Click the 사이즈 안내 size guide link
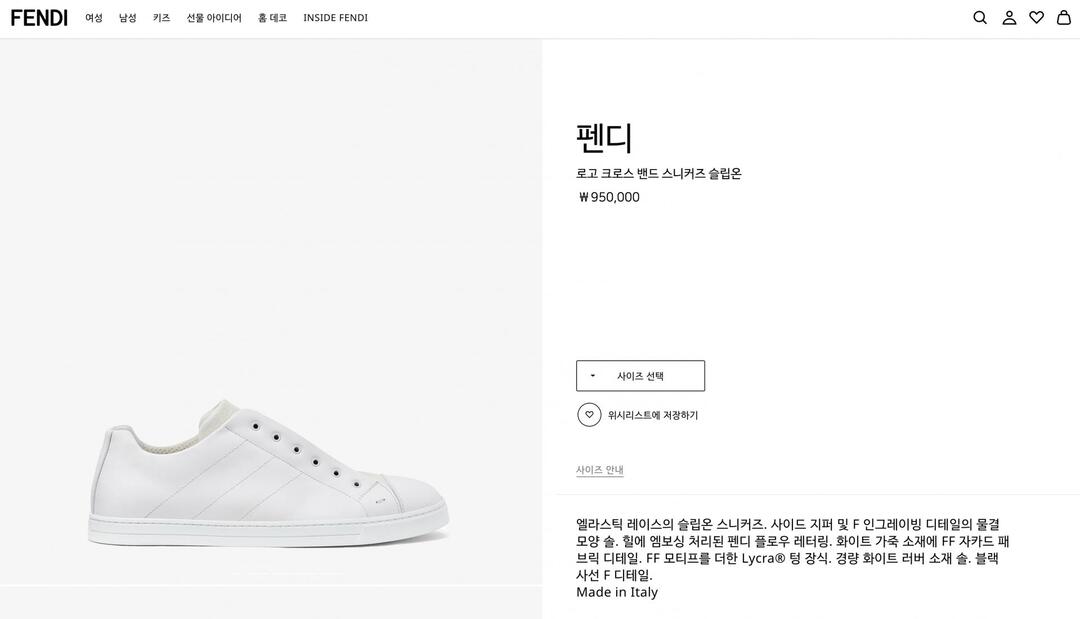Screen dimensions: 1080x619 pyautogui.click(x=600, y=470)
